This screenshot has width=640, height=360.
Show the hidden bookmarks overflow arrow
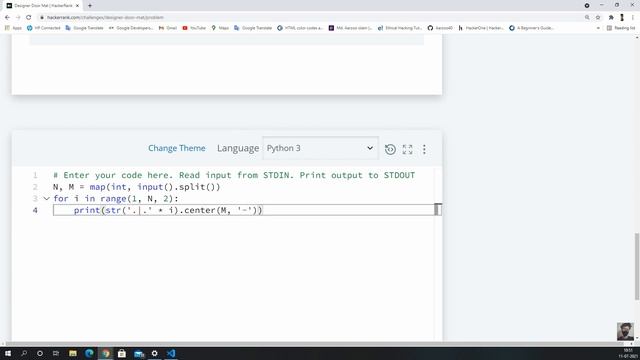coord(598,28)
